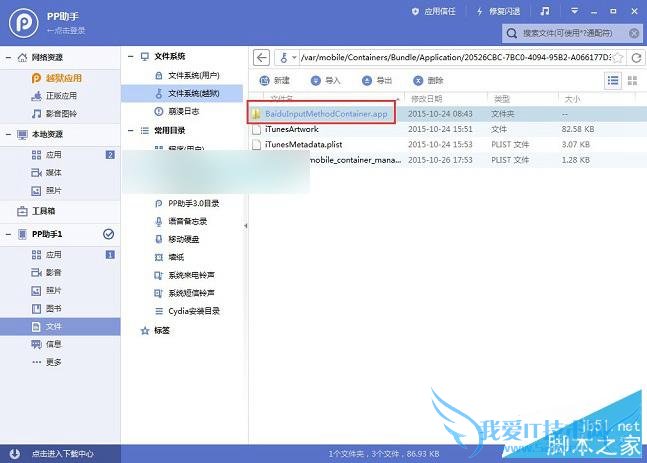
Task: Open 应用 under PP助手1 device
Action: [47, 255]
